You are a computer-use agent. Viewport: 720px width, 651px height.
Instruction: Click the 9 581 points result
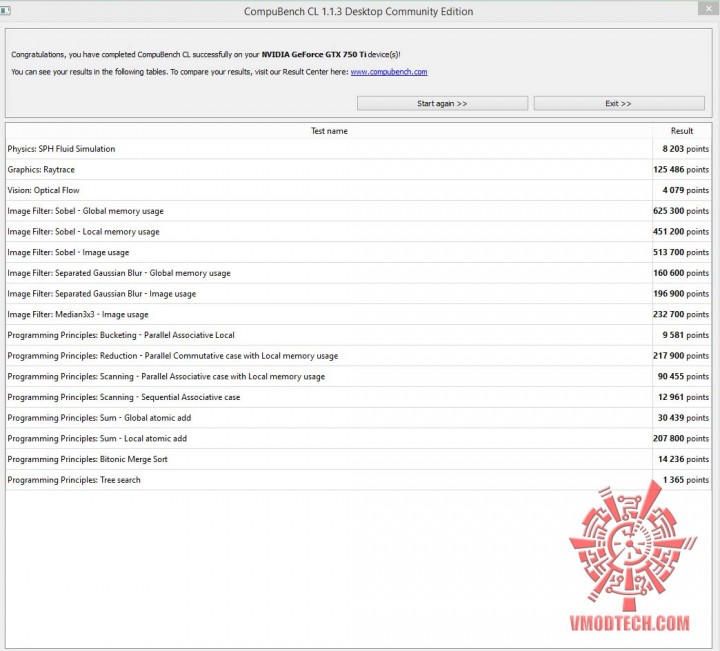686,335
